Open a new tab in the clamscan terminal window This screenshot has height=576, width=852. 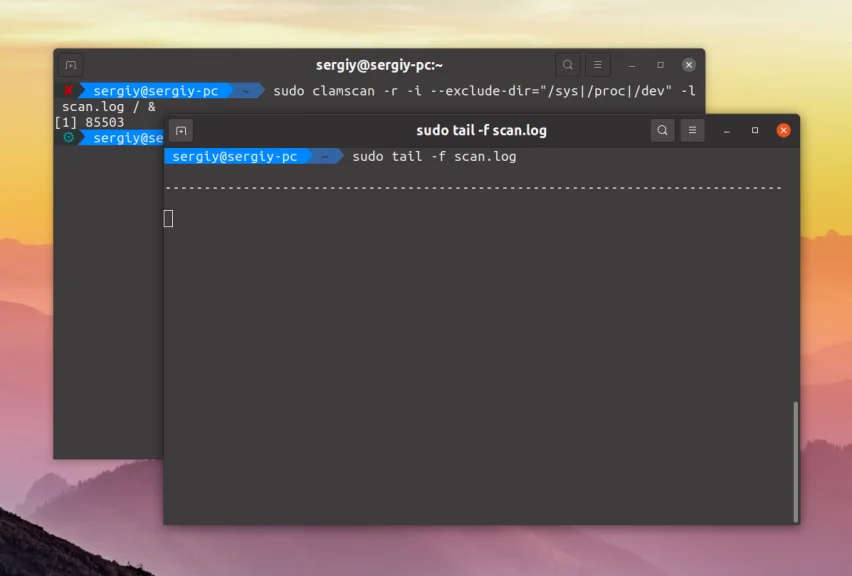click(x=69, y=64)
